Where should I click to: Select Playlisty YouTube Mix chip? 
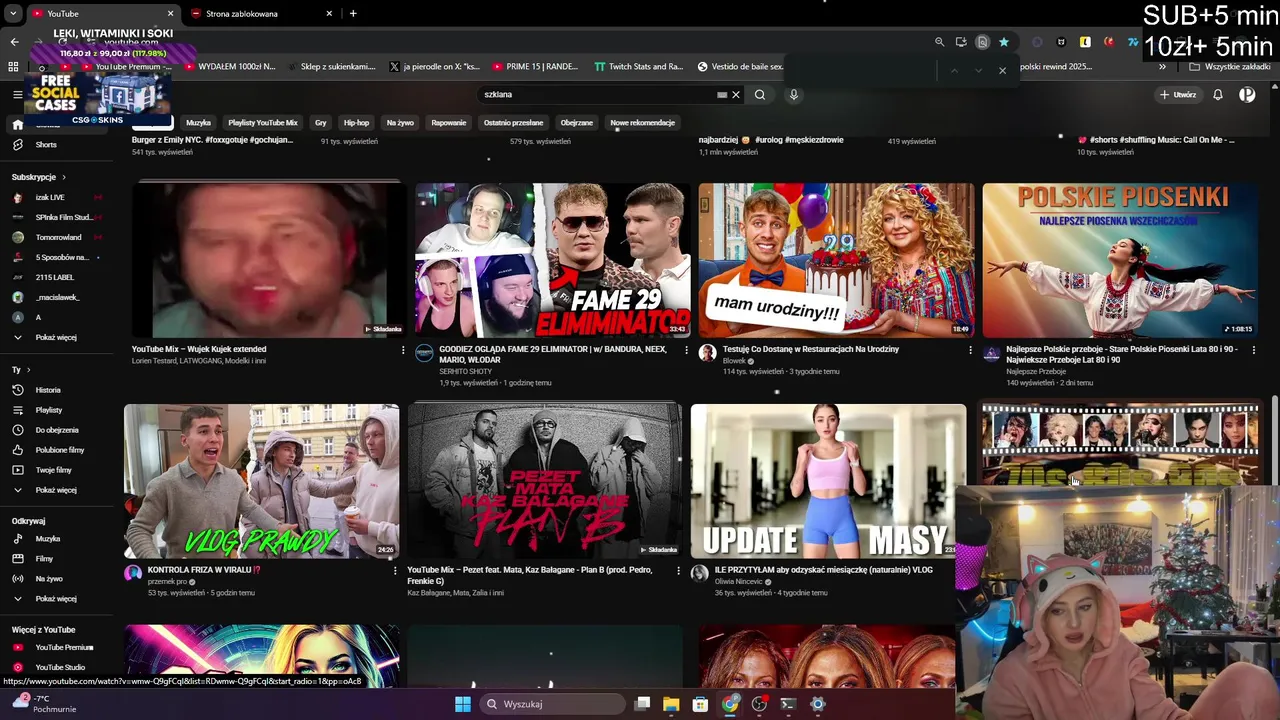pyautogui.click(x=263, y=123)
